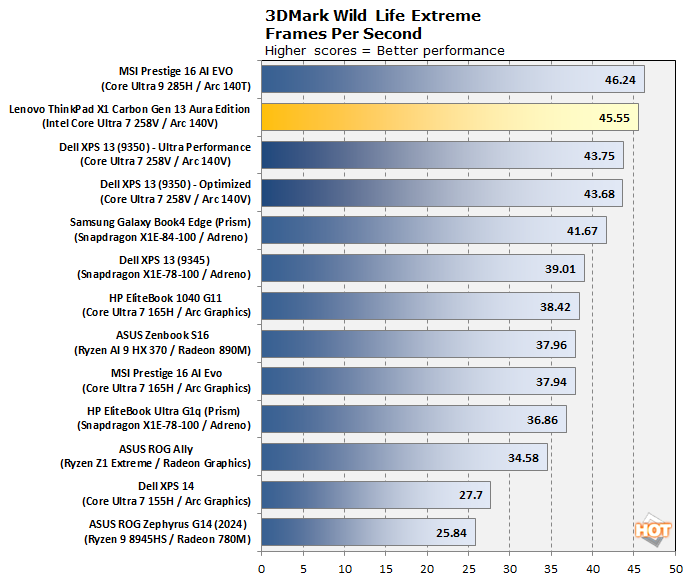Click the 'Dell XPS 14' label
Screen dimensions: 690x581
pyautogui.click(x=166, y=486)
